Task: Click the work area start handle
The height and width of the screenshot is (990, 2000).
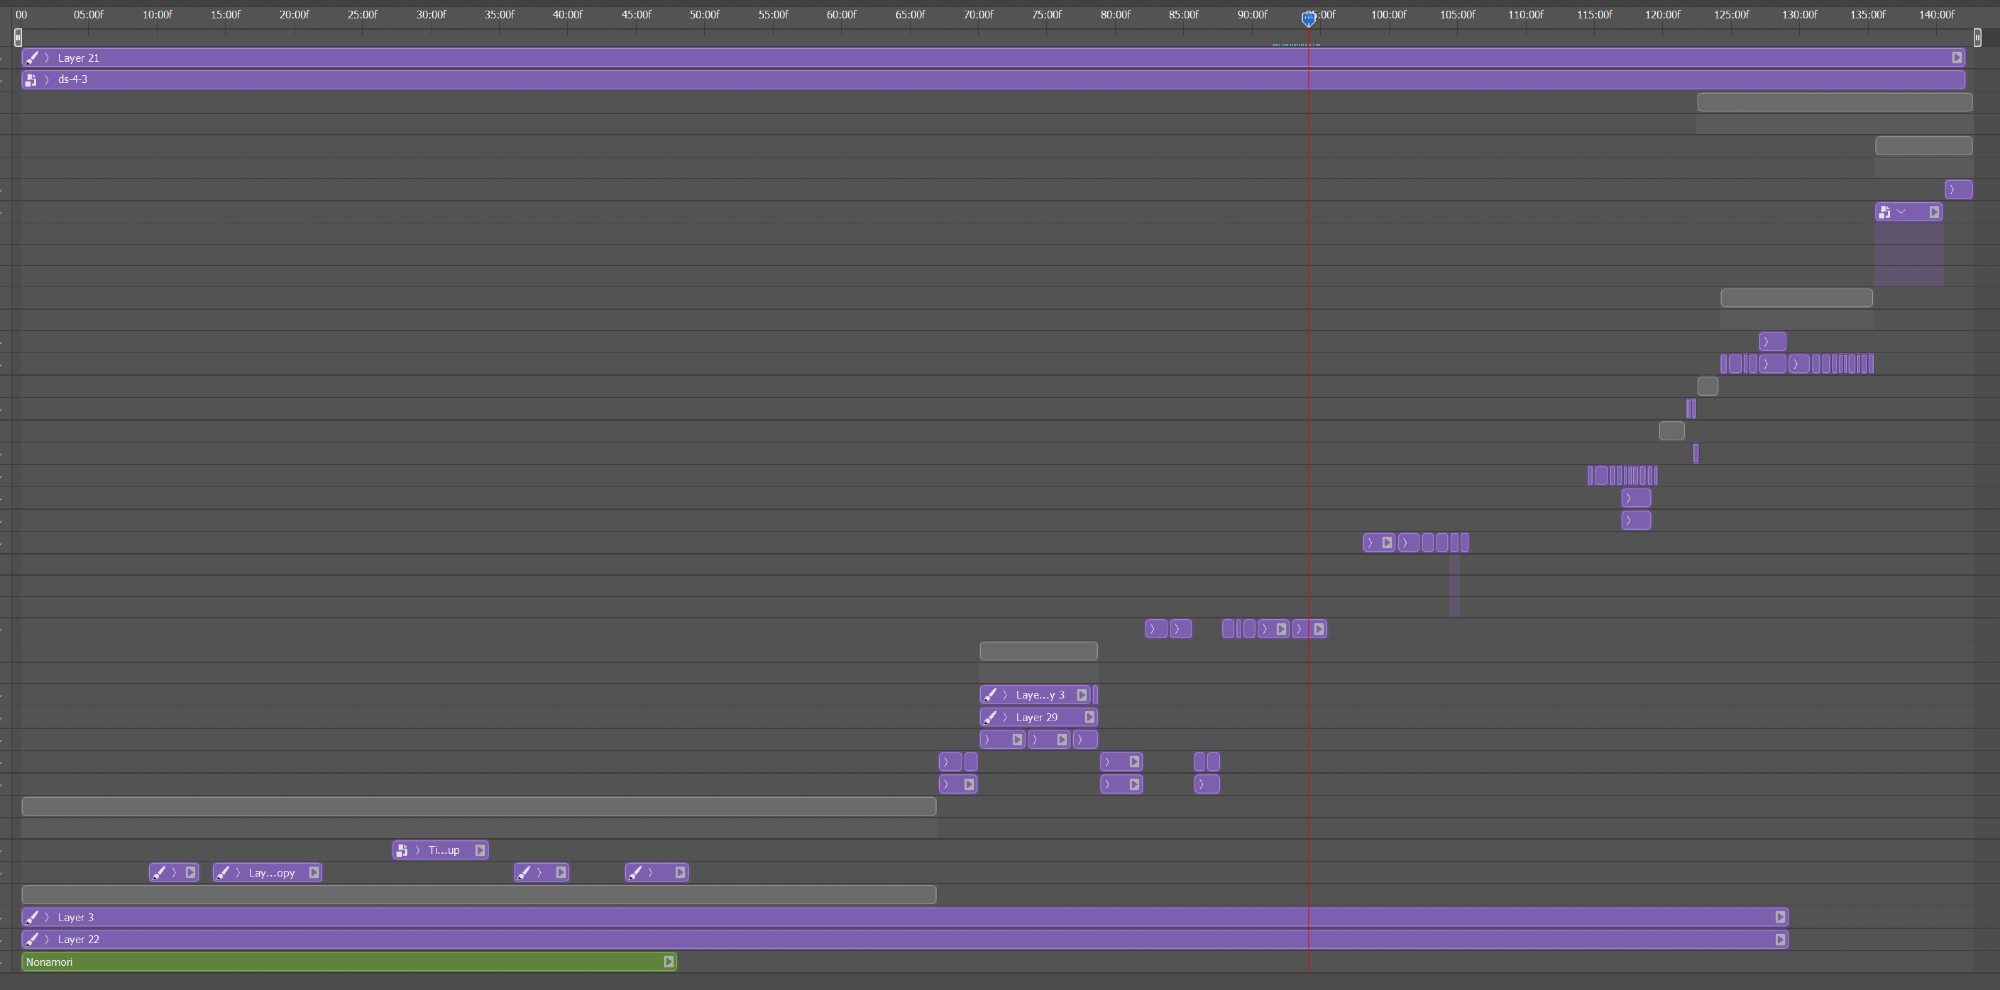Action: click(x=18, y=37)
